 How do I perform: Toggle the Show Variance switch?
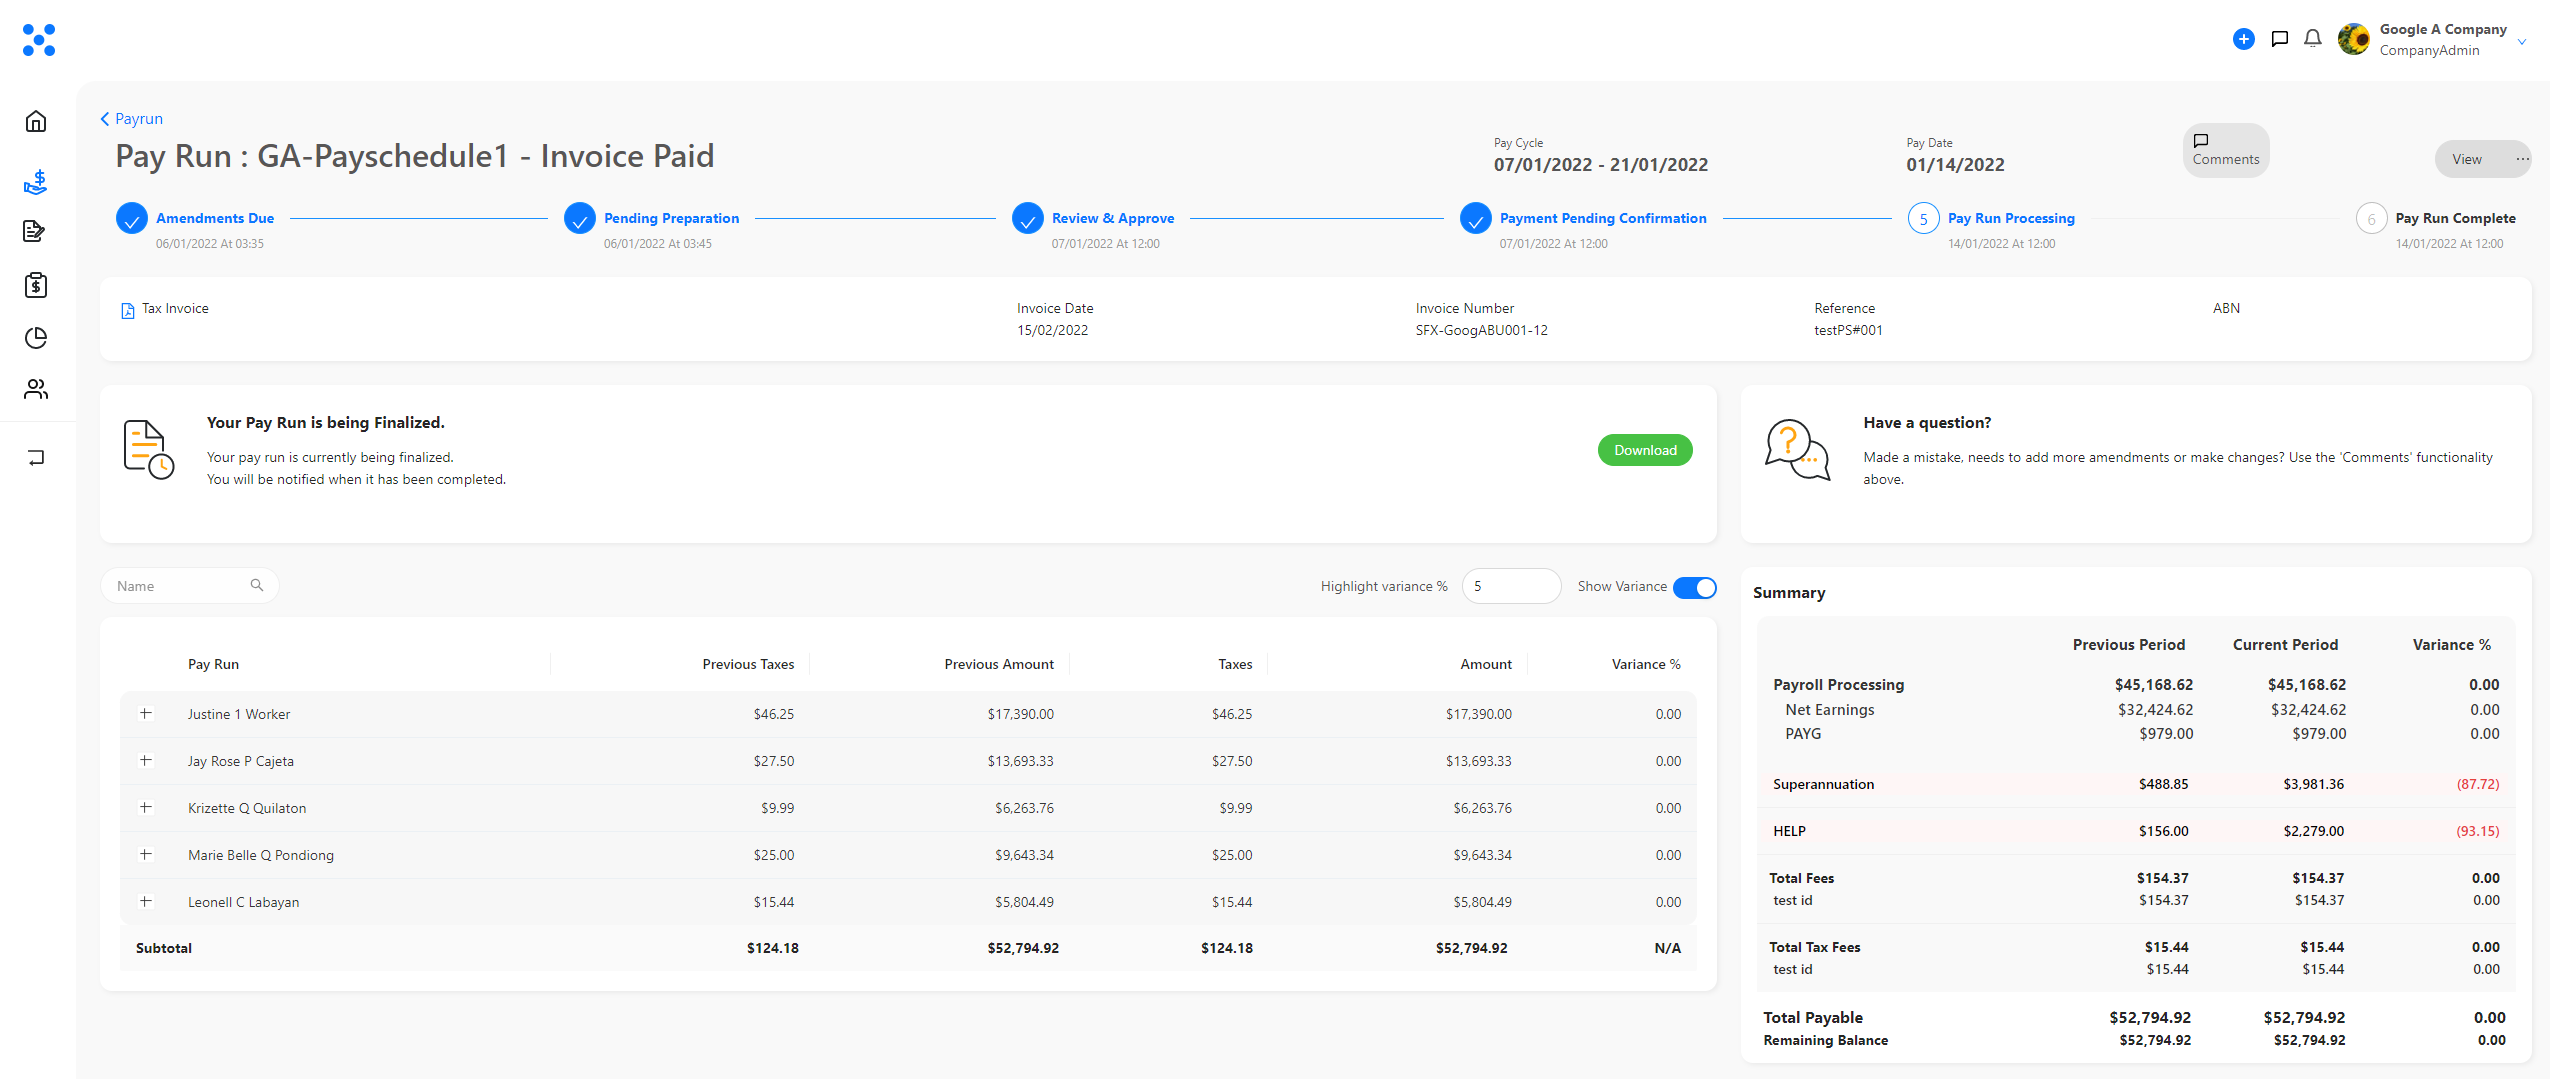[x=1694, y=587]
